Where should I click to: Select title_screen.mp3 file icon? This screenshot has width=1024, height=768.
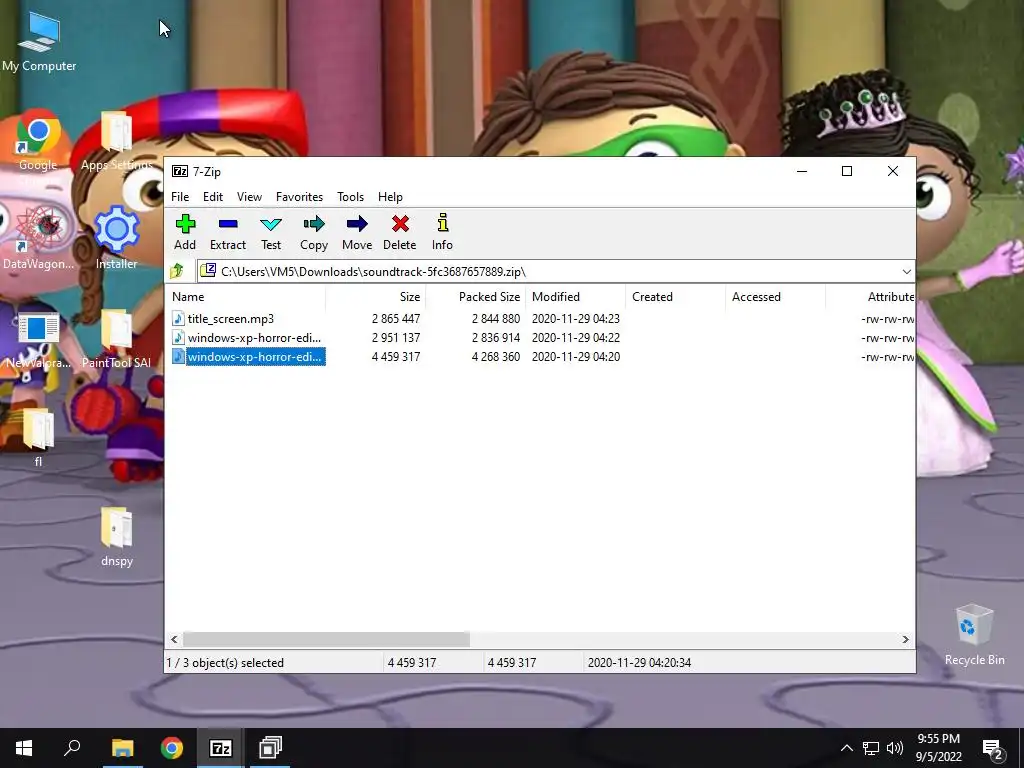178,319
